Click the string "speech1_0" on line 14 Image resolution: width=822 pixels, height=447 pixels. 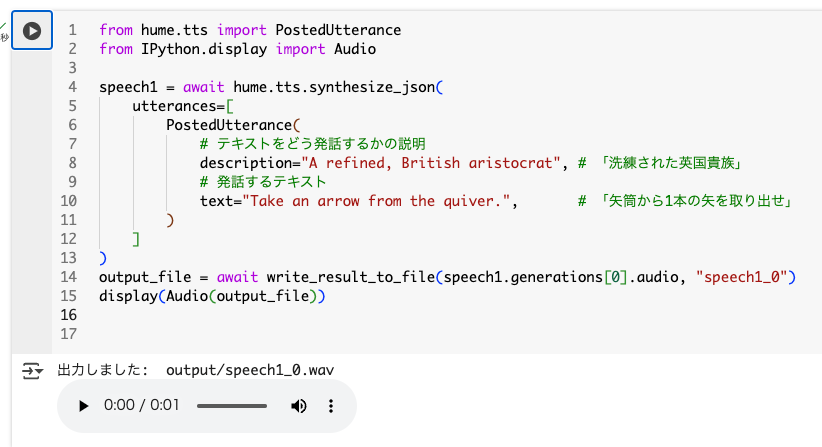coord(741,277)
